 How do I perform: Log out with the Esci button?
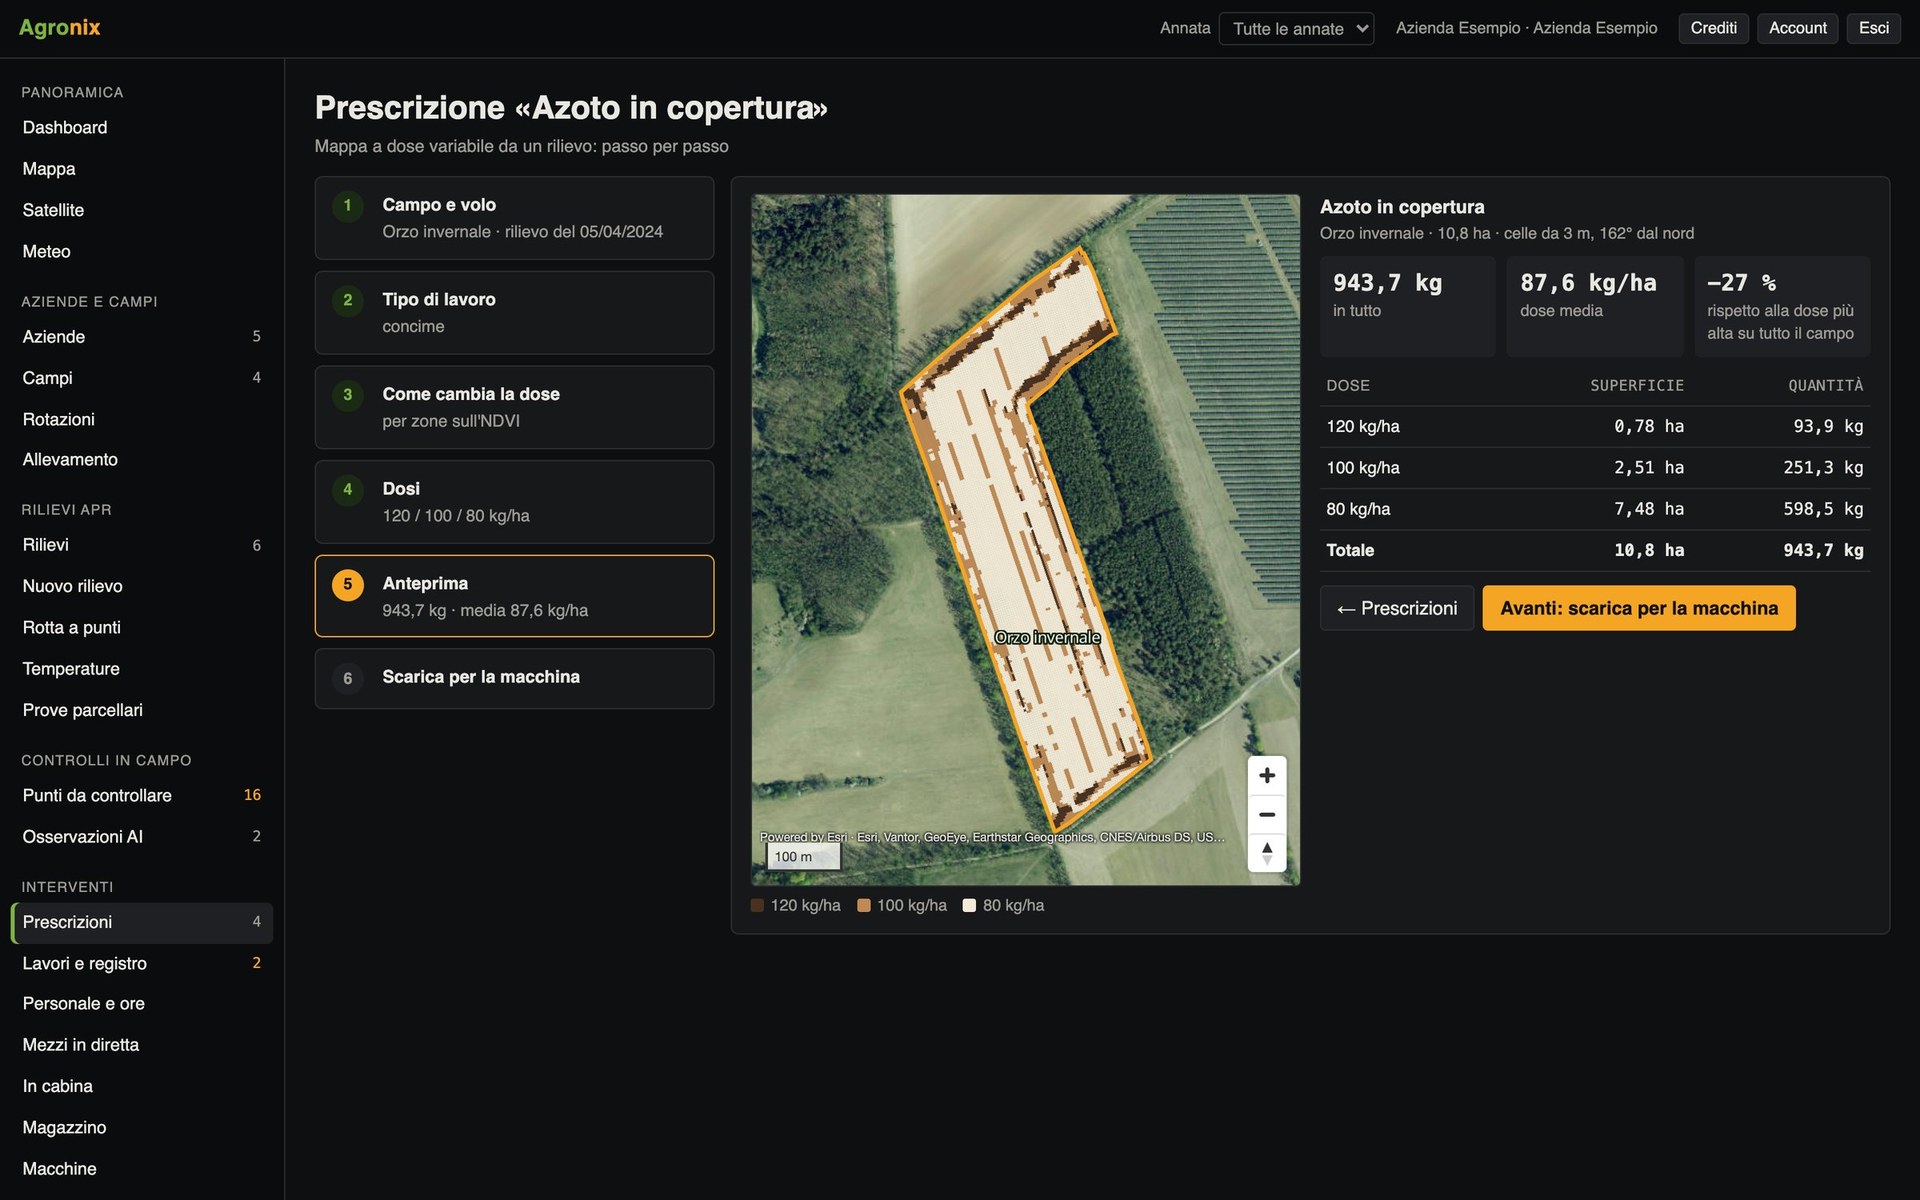[1873, 28]
